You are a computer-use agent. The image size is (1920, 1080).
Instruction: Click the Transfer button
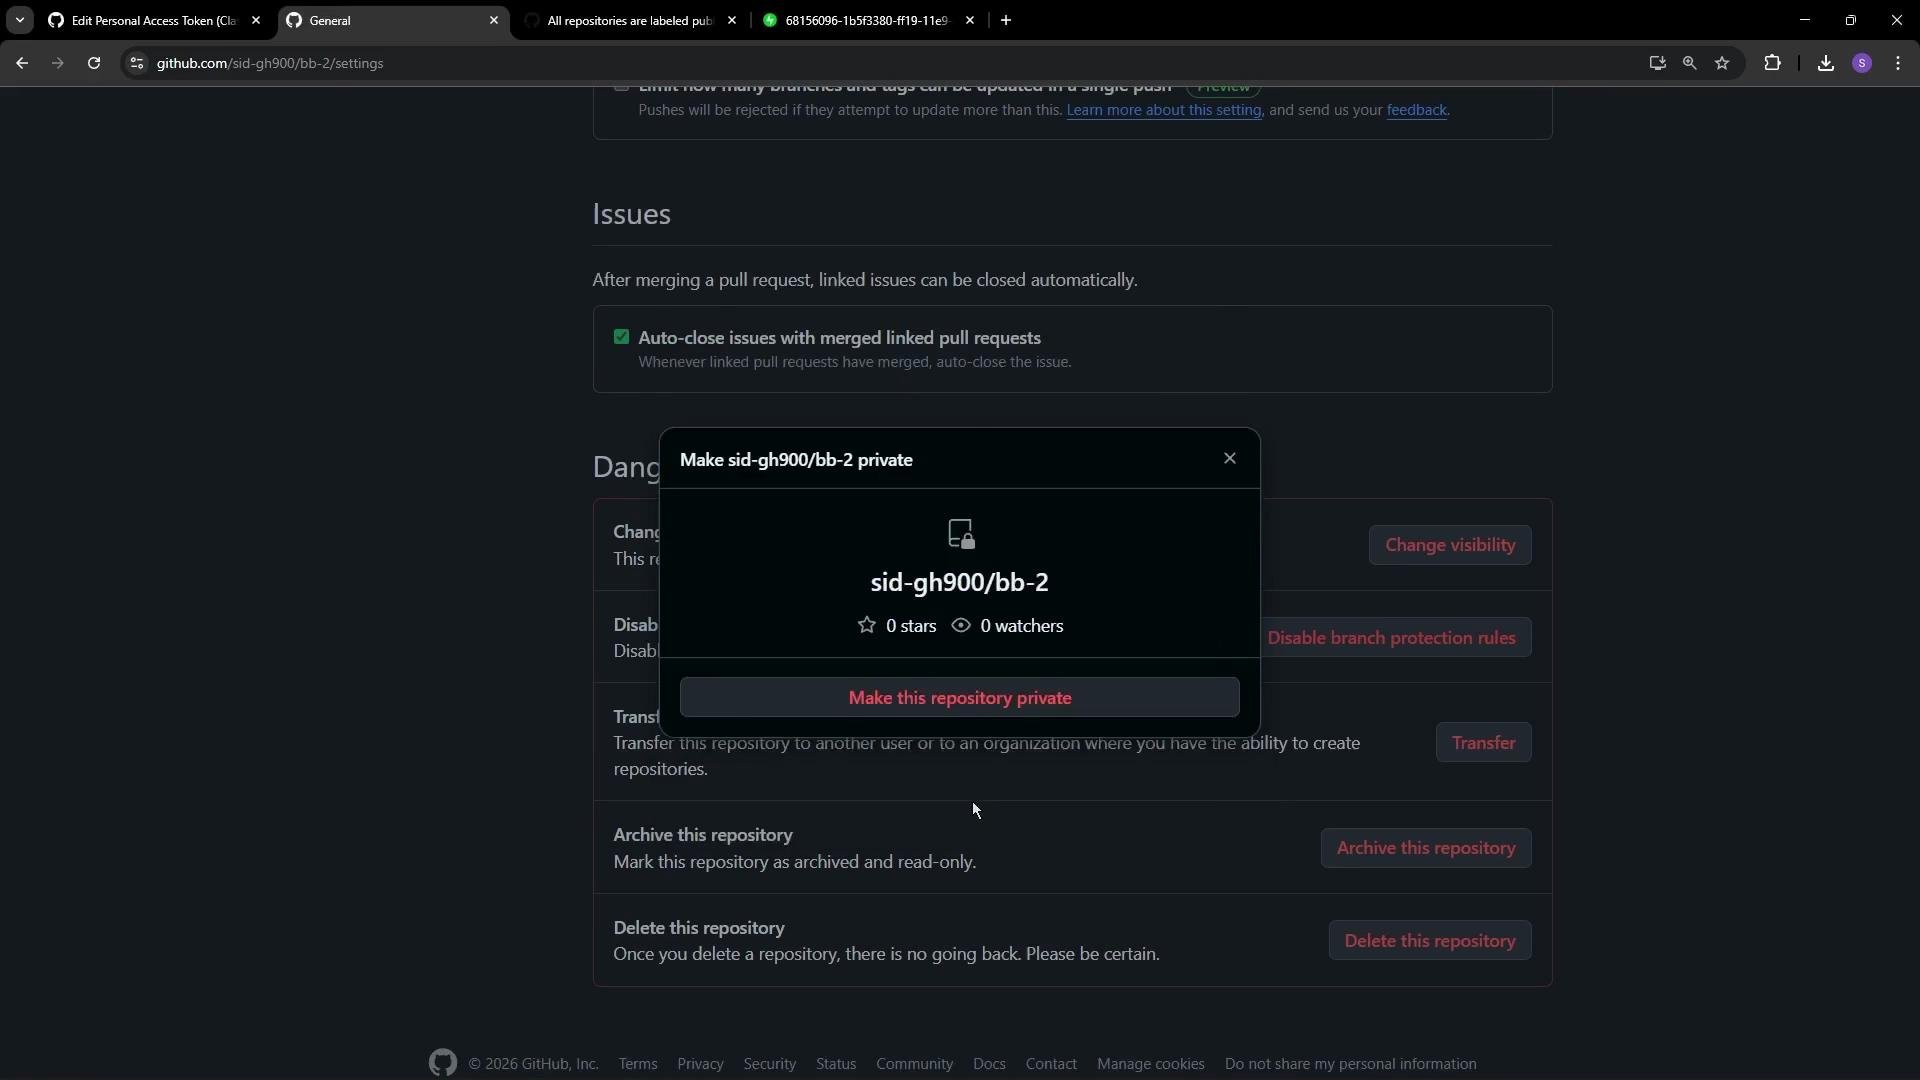[1483, 743]
